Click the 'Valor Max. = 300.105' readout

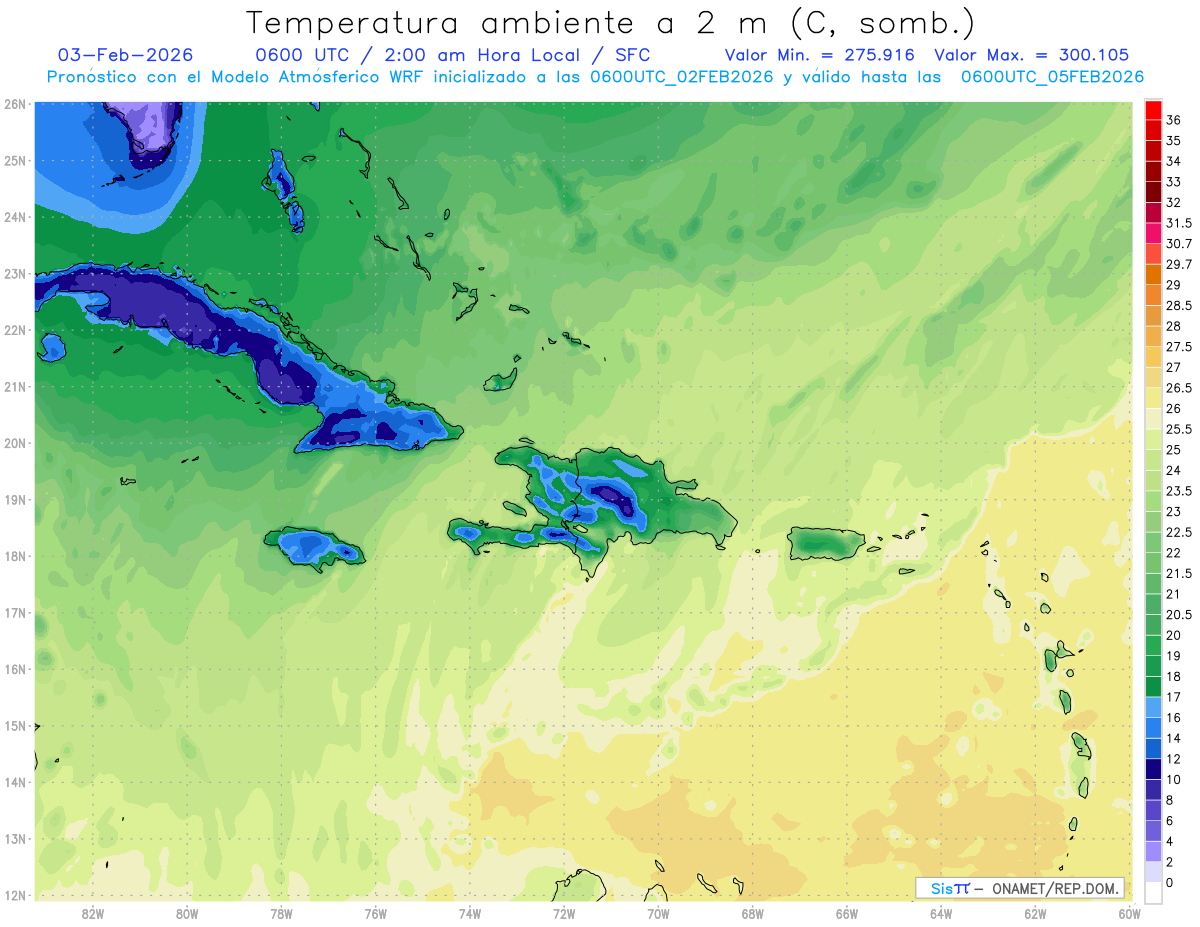coord(1032,55)
